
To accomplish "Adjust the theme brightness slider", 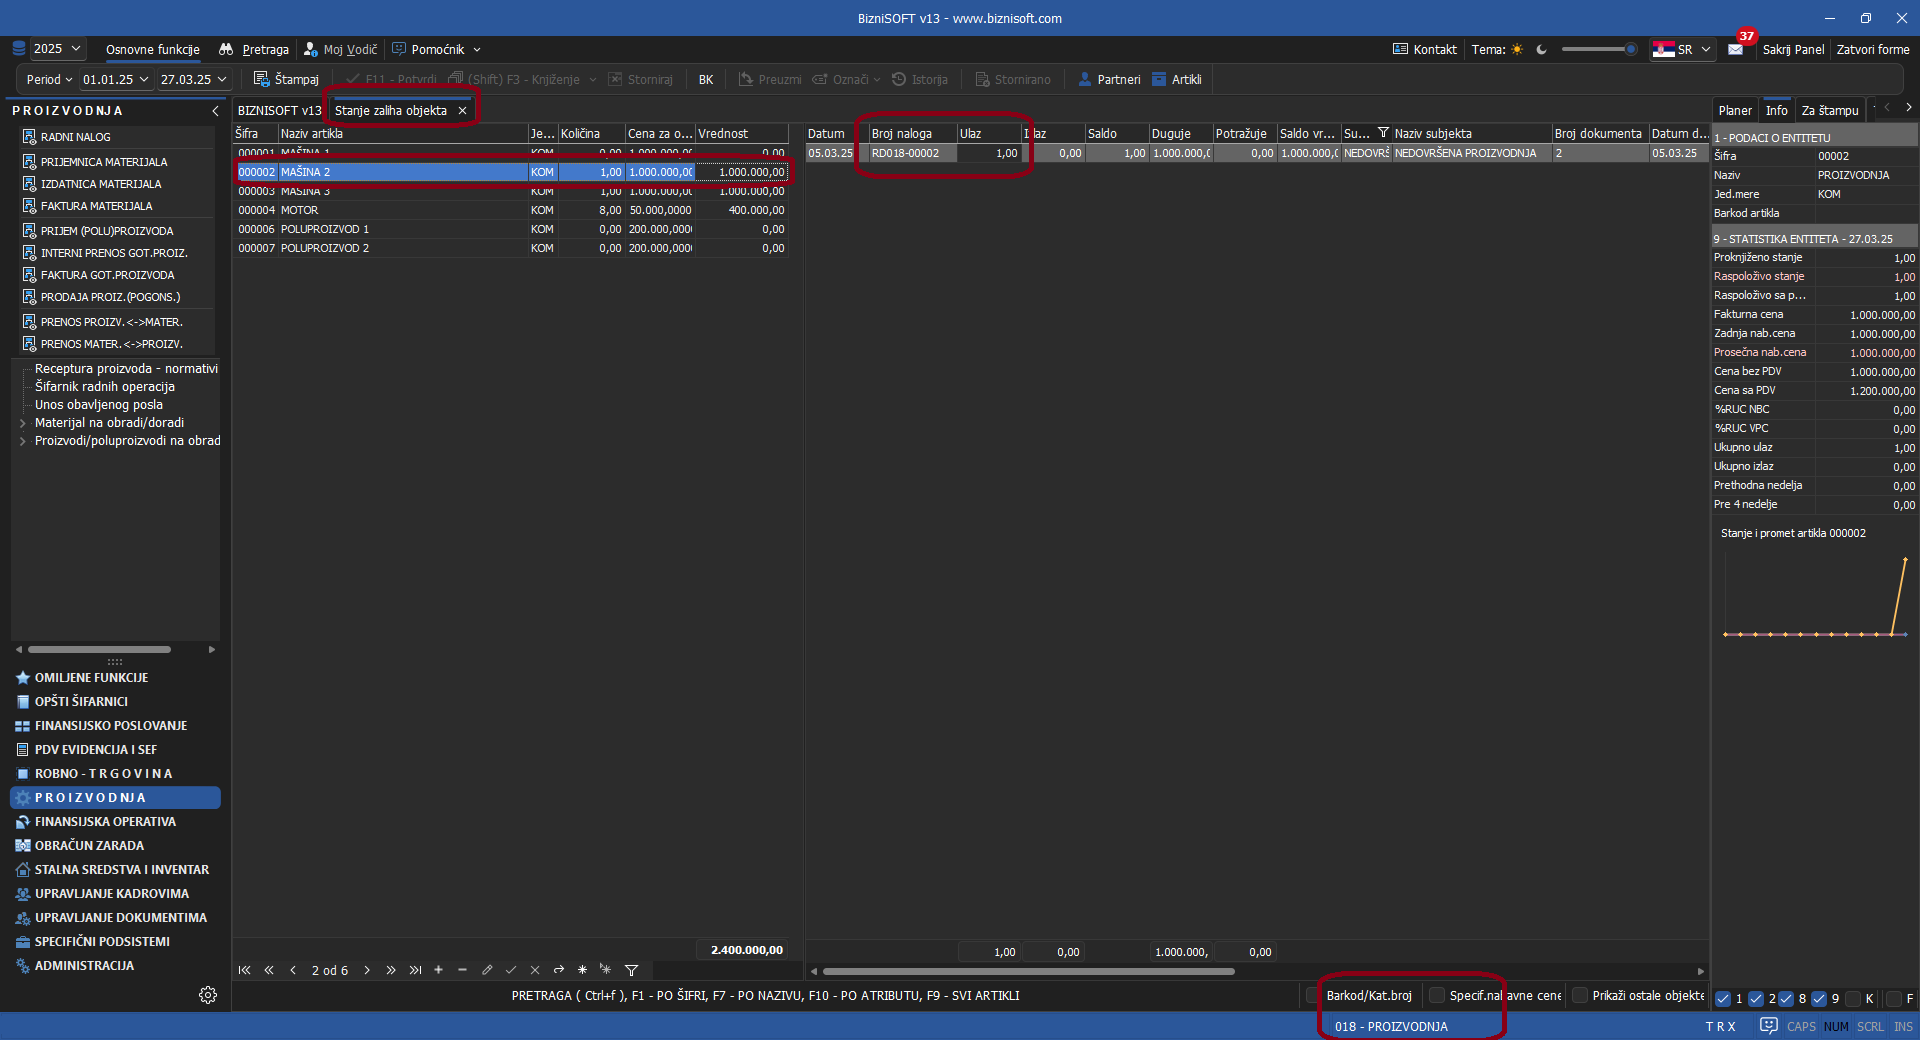I will pos(1598,49).
